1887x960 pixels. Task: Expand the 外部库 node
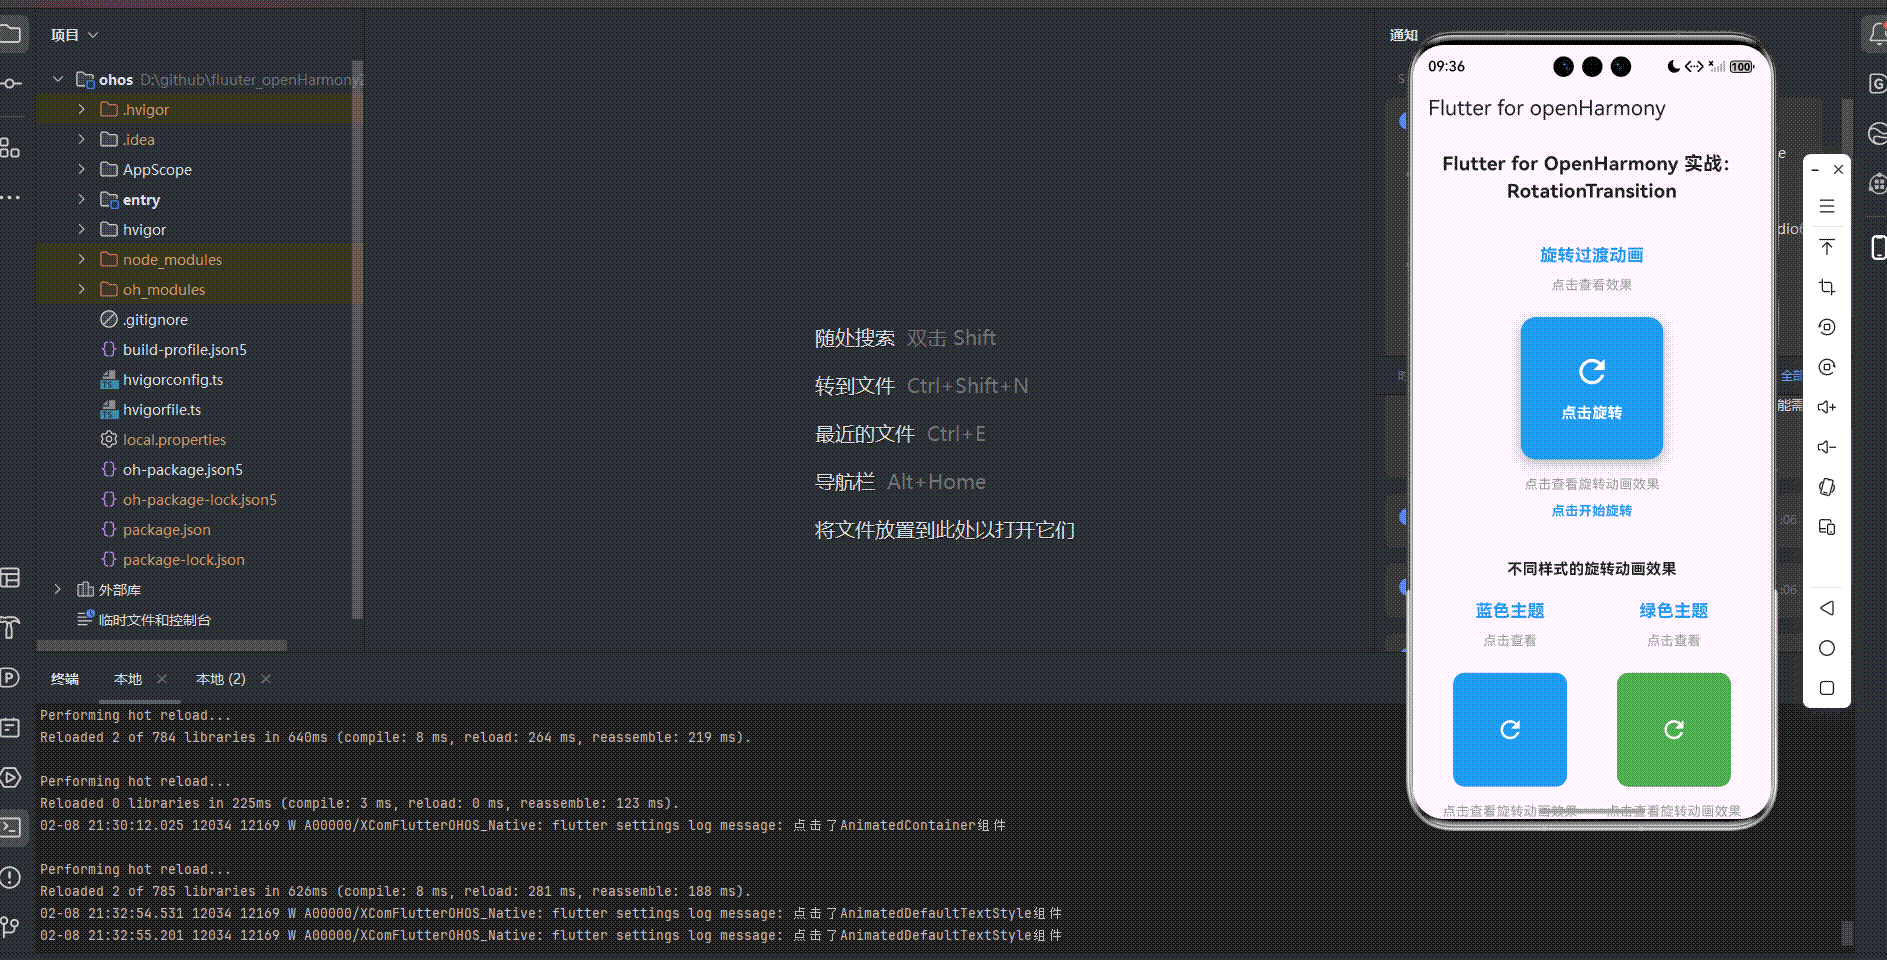[58, 589]
